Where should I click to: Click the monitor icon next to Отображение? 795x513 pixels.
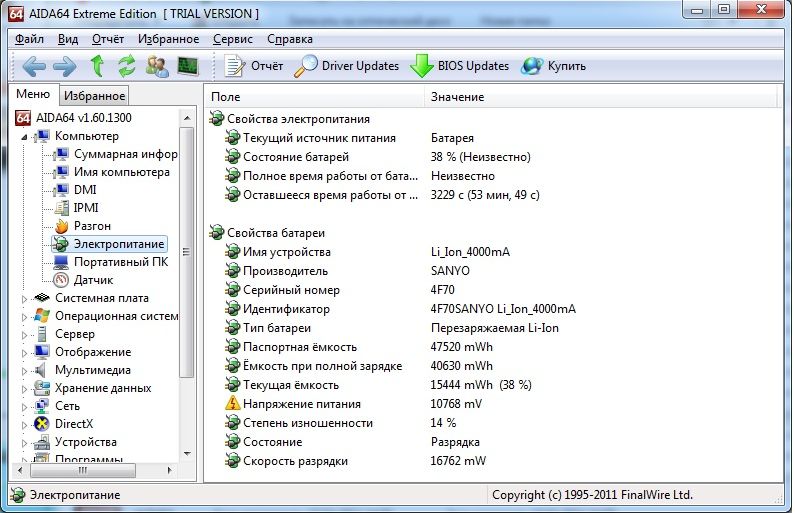click(42, 352)
